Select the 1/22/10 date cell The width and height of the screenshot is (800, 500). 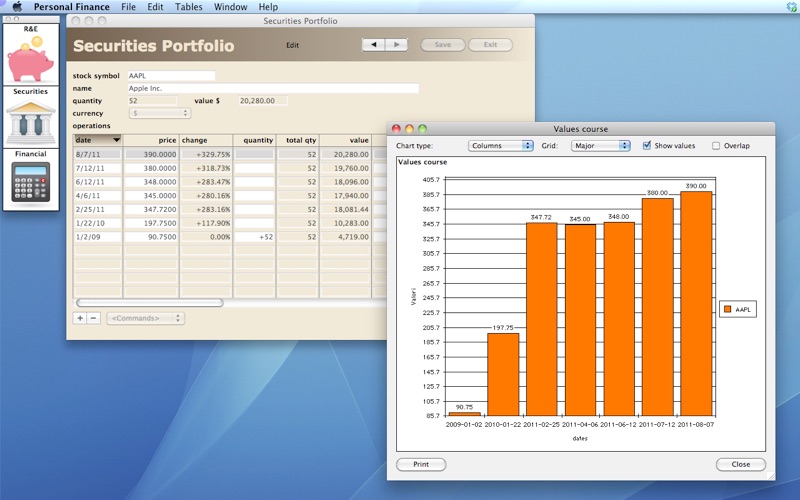(x=97, y=223)
